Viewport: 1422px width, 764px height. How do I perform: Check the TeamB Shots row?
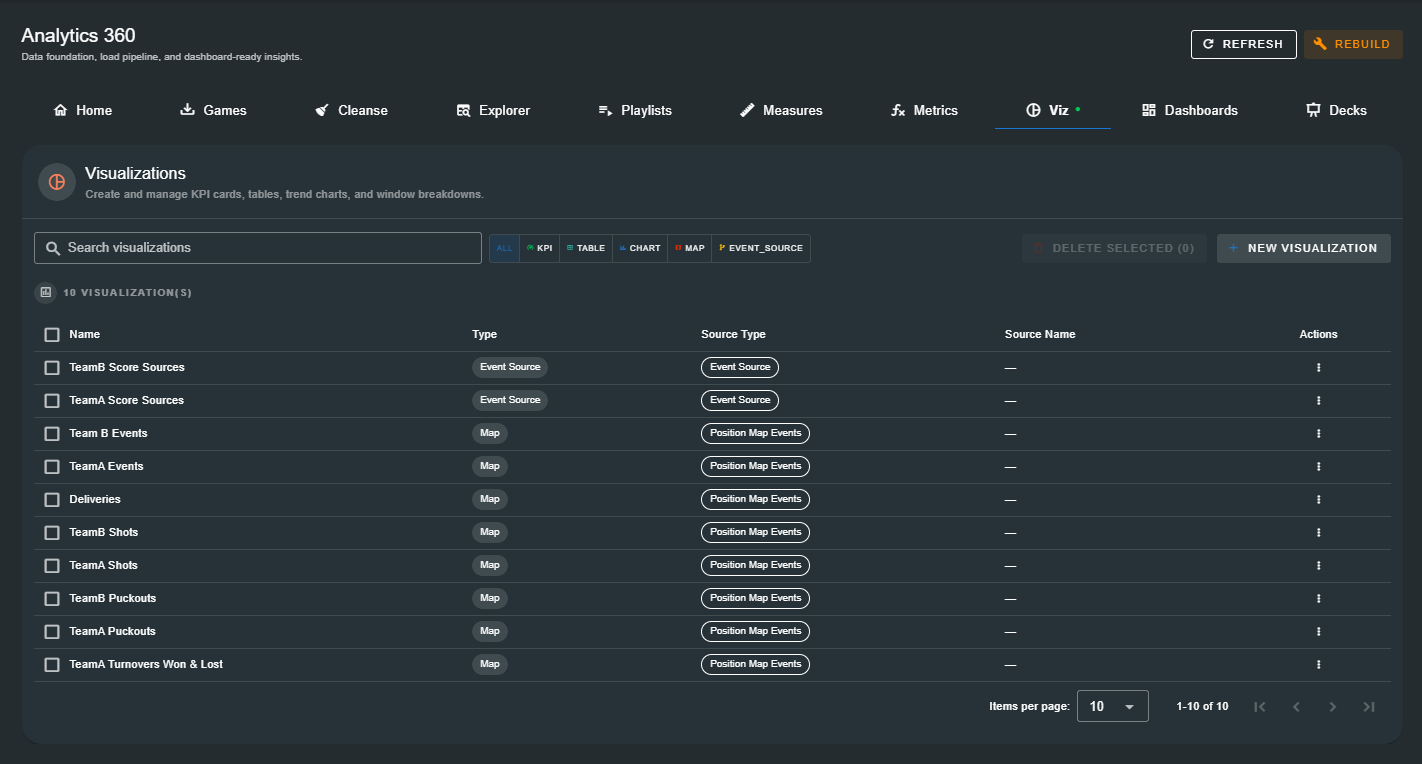click(52, 533)
